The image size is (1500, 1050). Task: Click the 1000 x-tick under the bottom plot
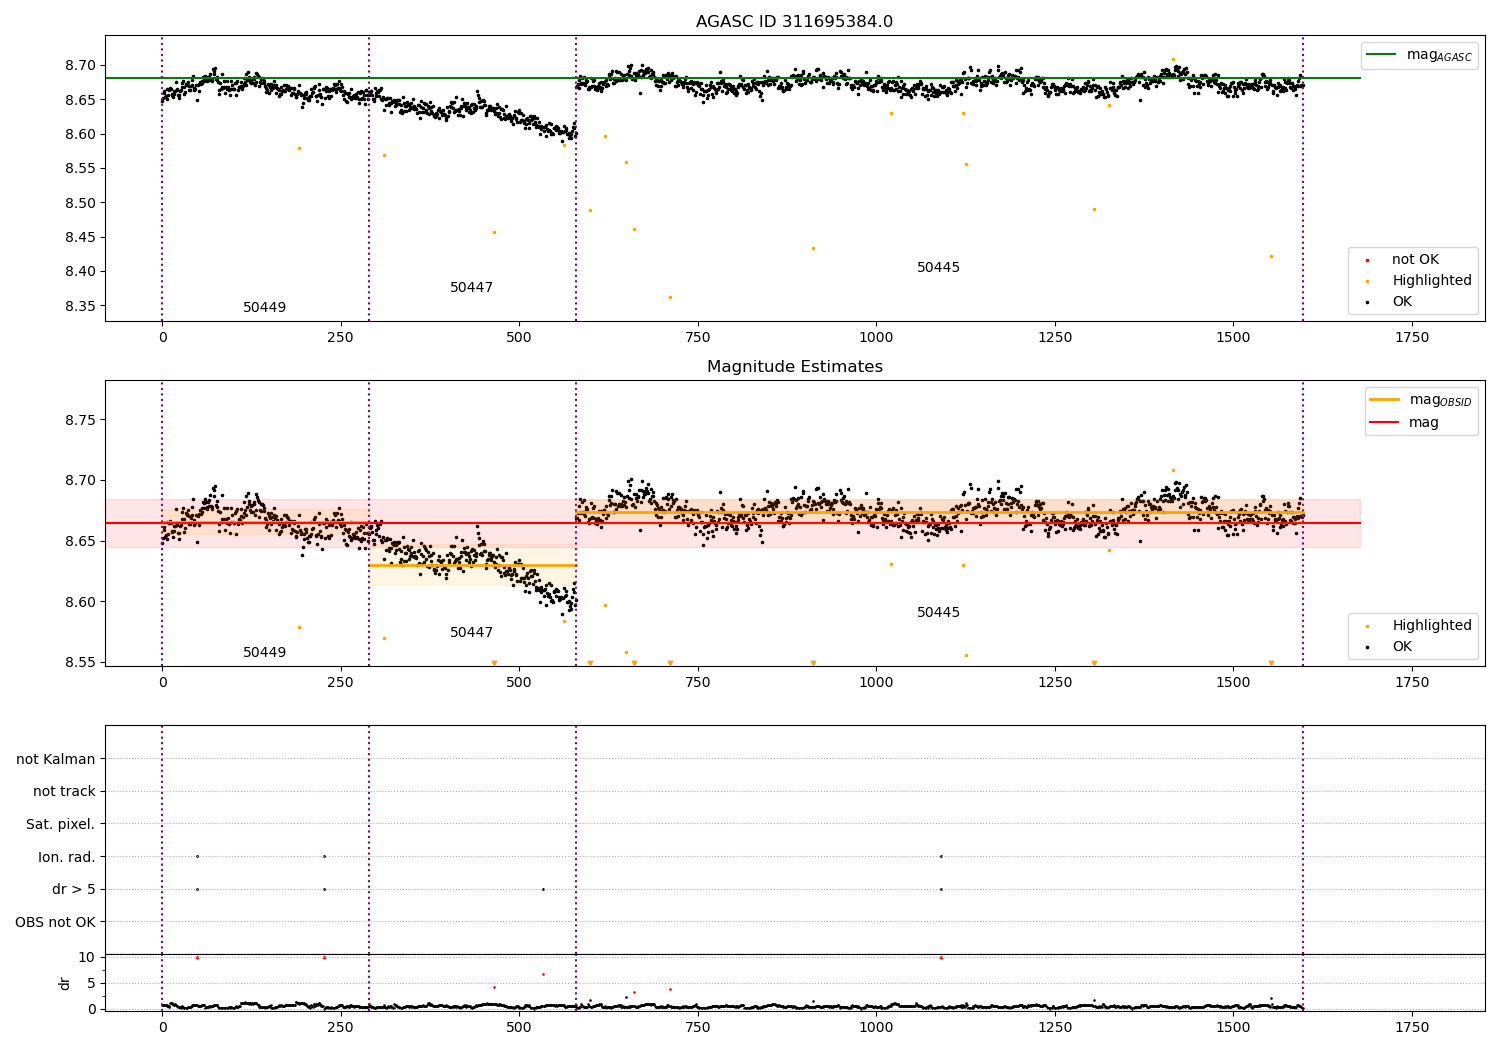click(876, 1028)
